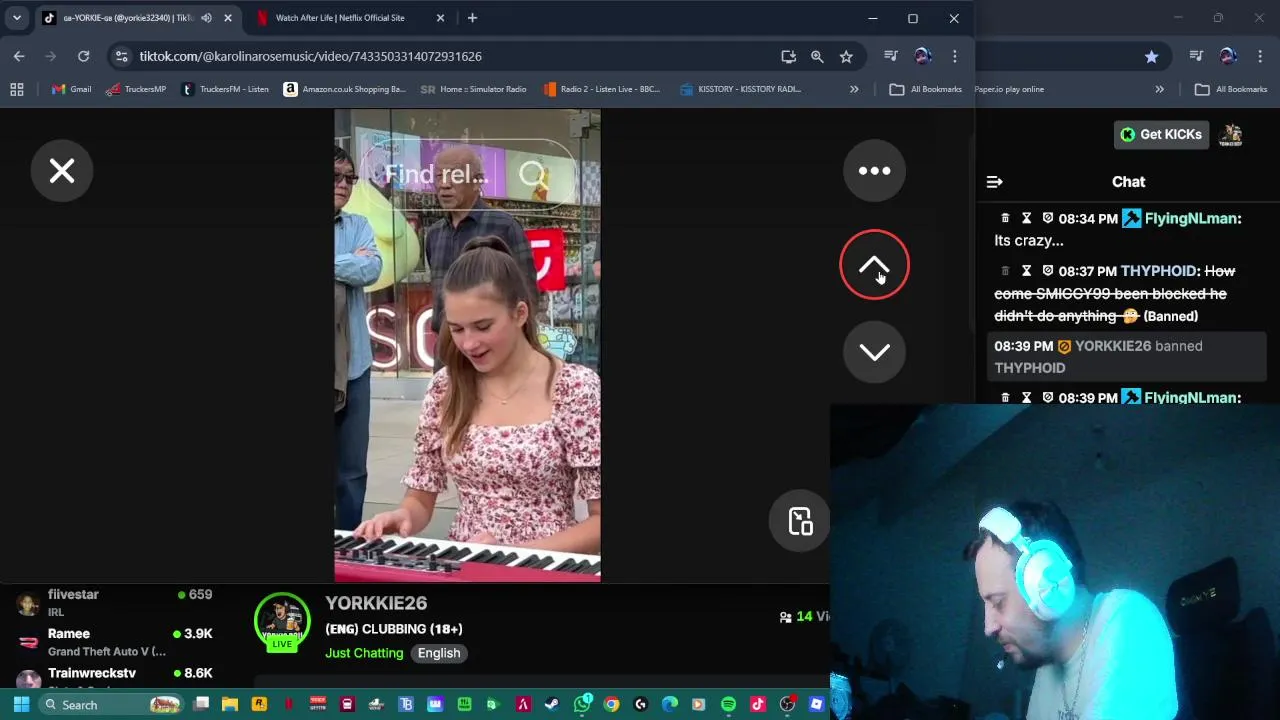Open Ramee channel in the sidebar
The width and height of the screenshot is (1280, 720).
click(x=114, y=642)
